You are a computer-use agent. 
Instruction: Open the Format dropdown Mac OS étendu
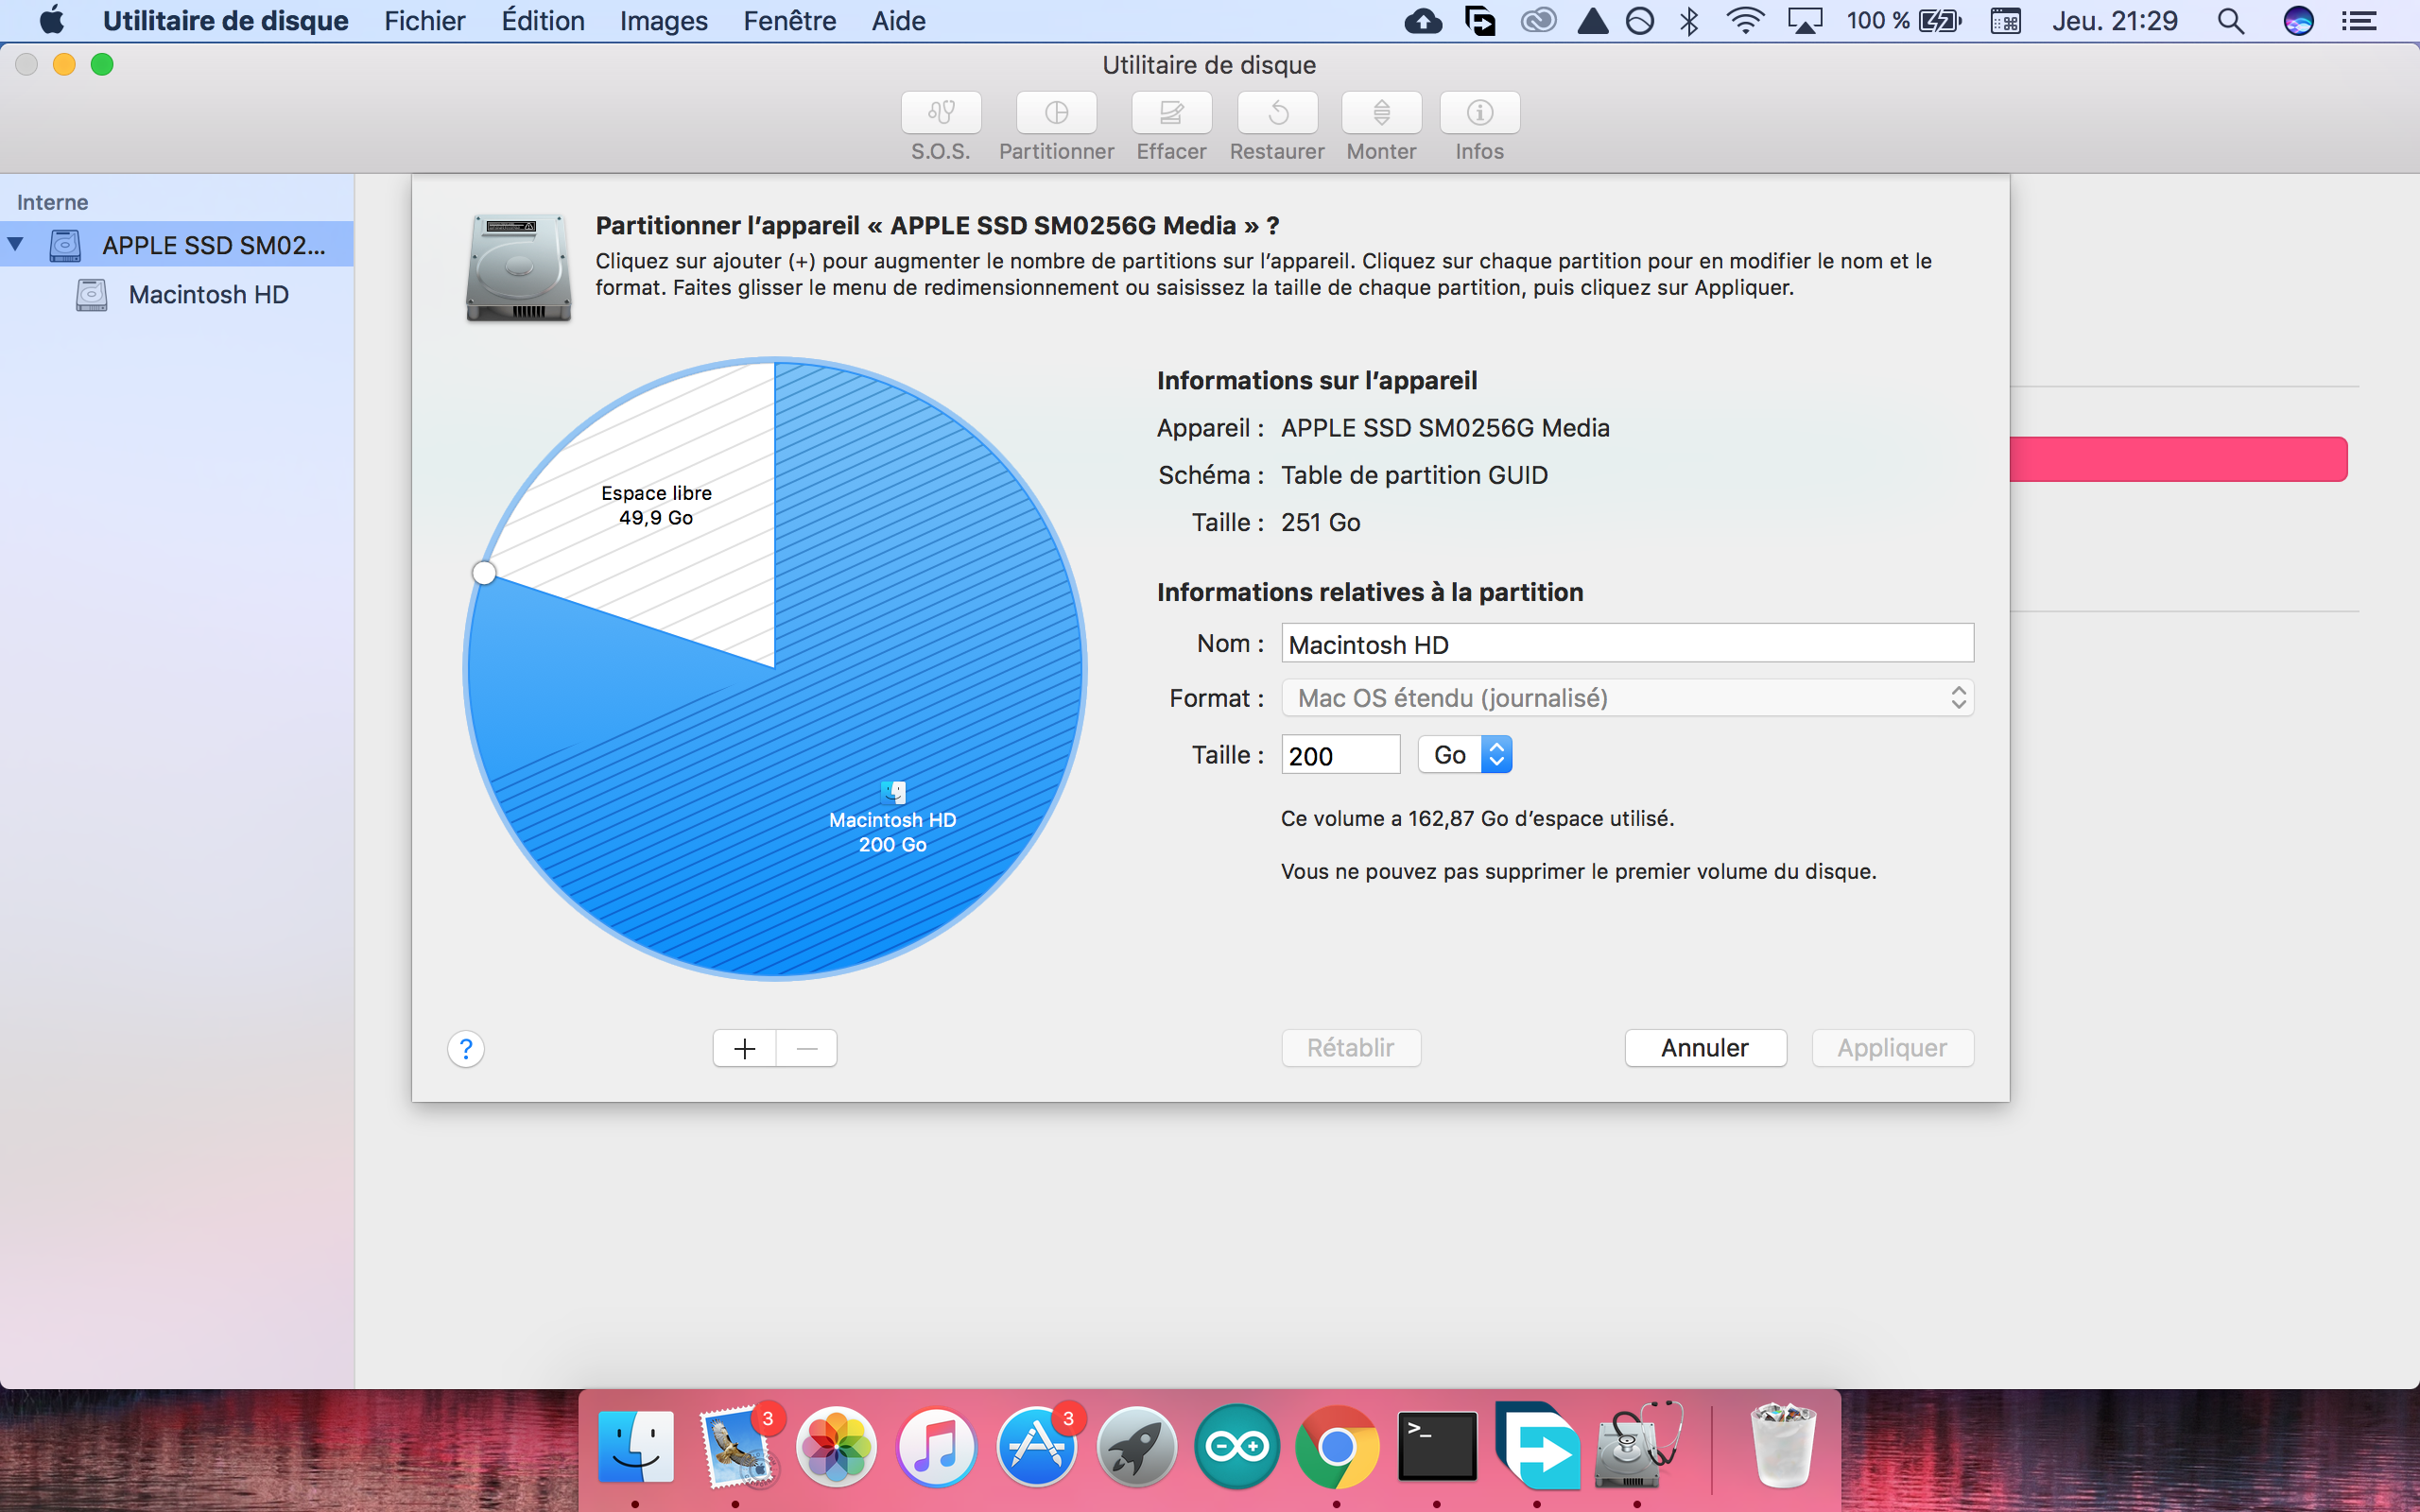coord(1627,698)
